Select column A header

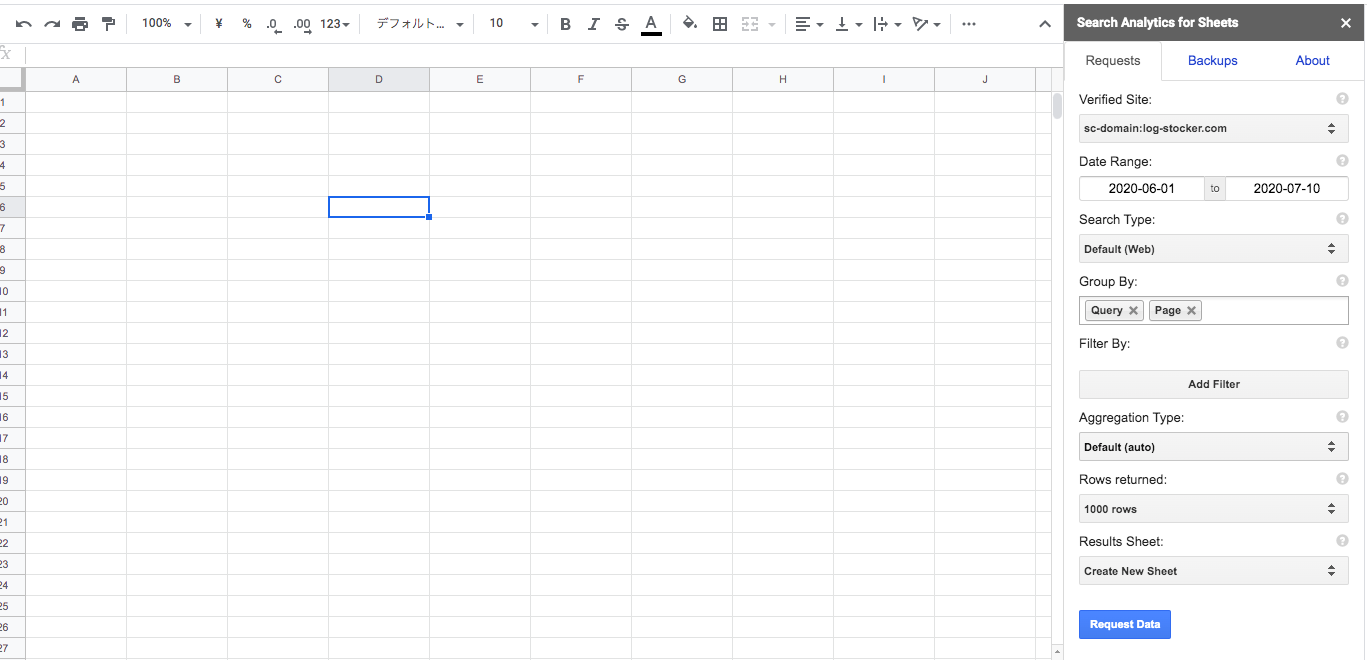(x=76, y=80)
